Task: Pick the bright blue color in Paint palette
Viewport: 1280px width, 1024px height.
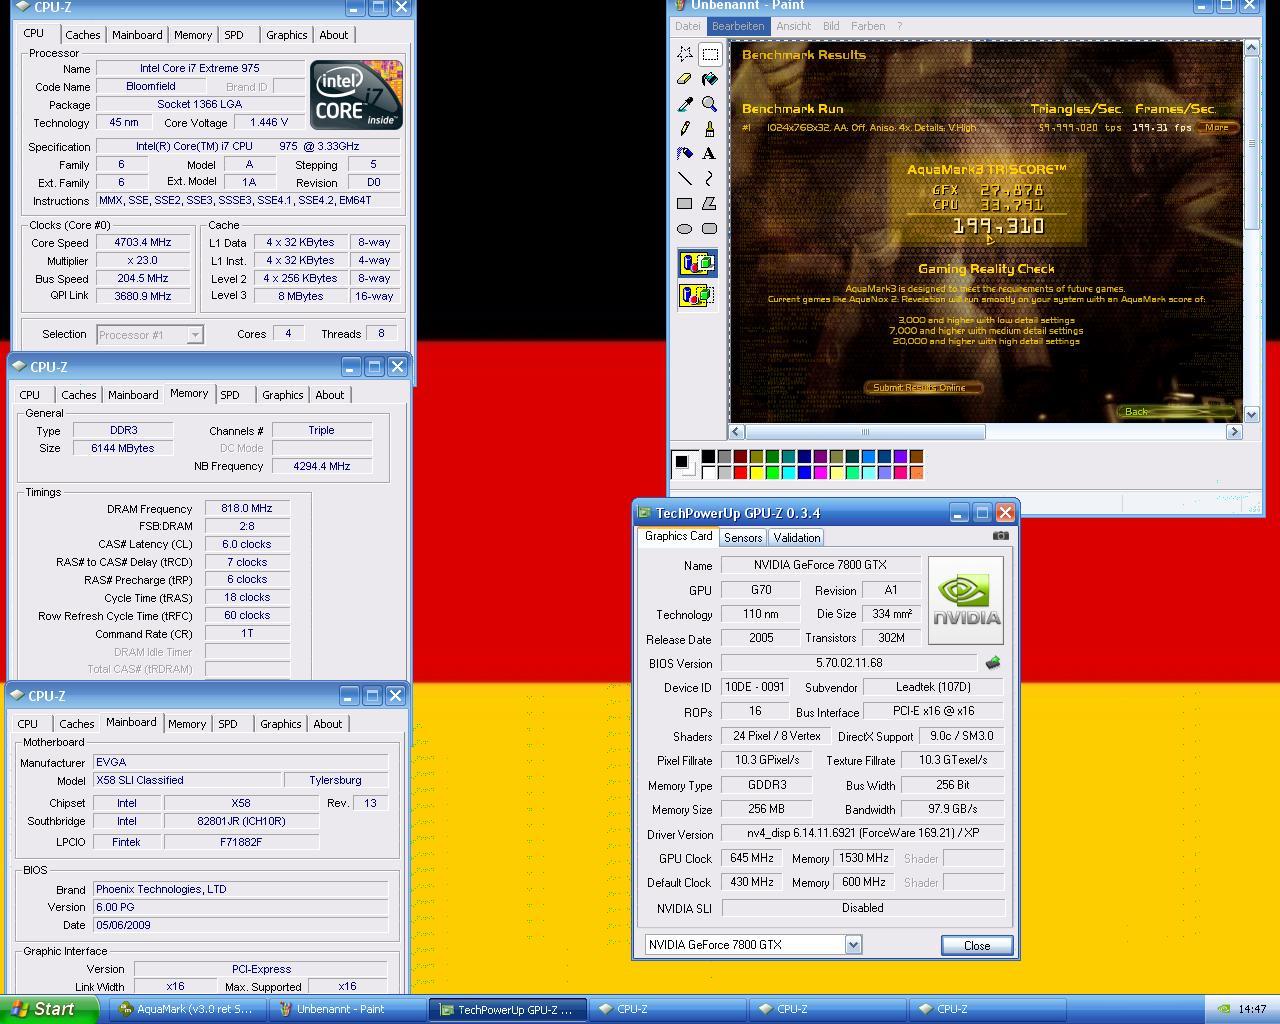Action: pos(804,472)
